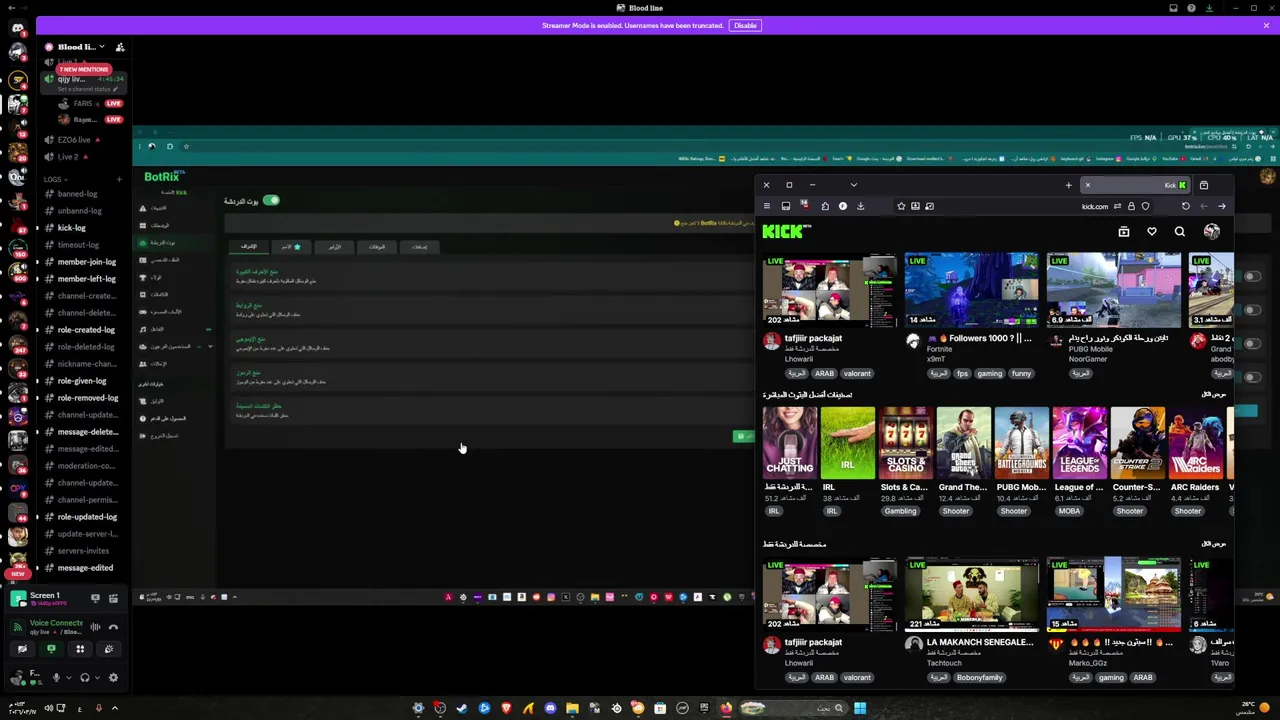Toggle Discord headphones deafen

84,678
